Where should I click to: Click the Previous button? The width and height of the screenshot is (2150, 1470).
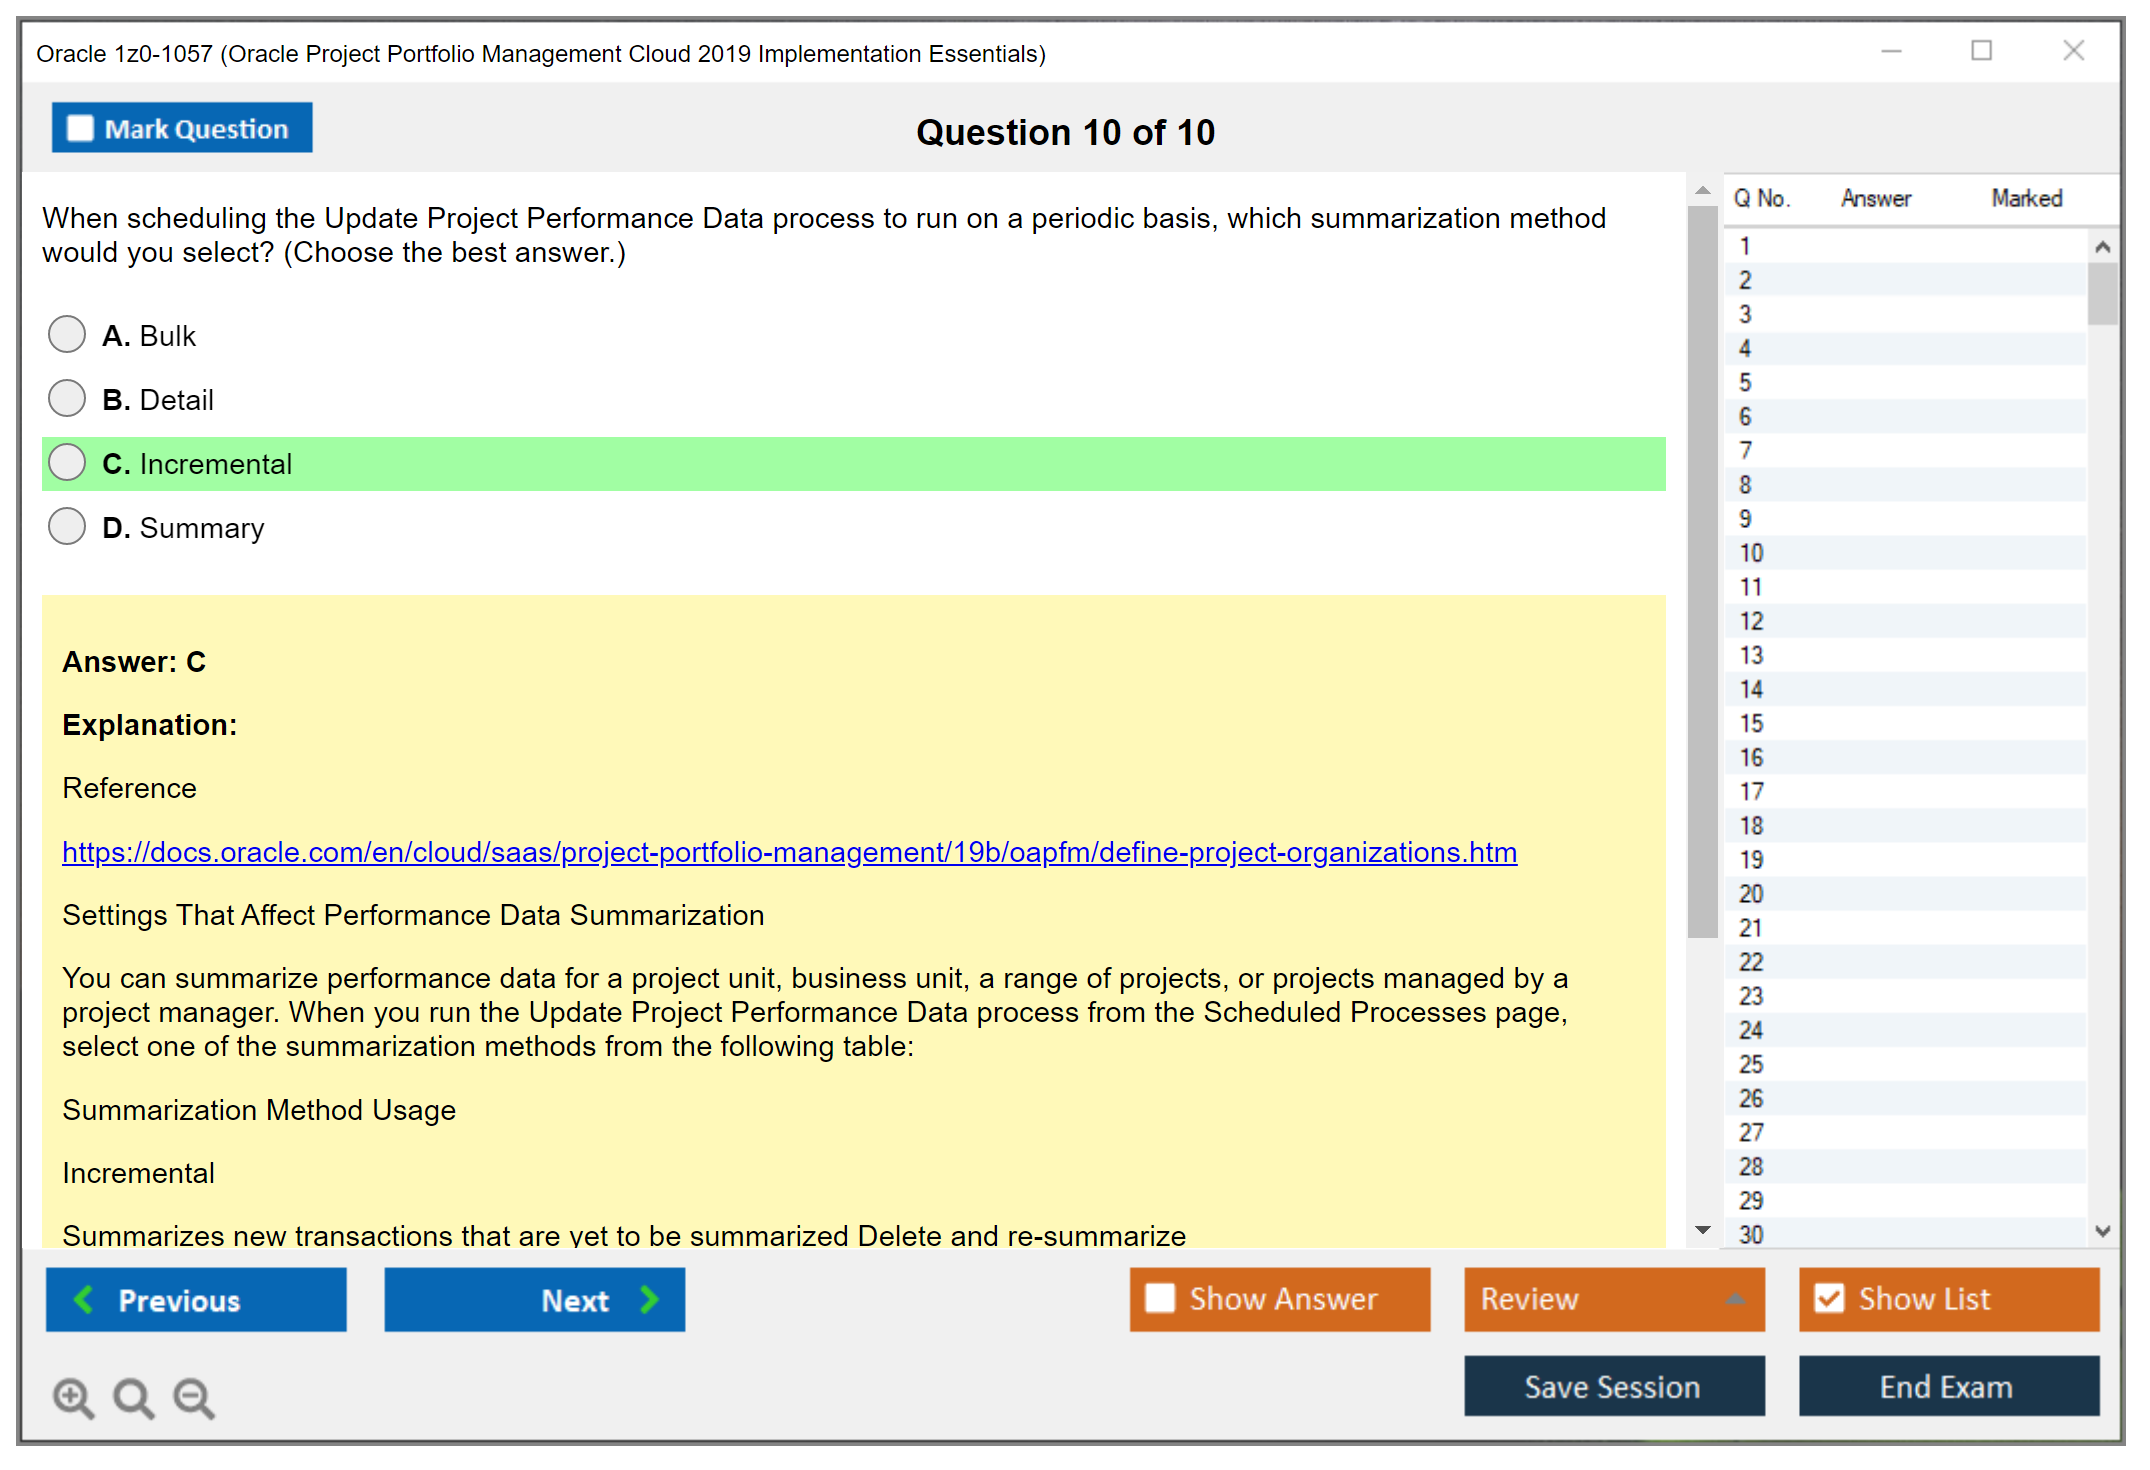[x=195, y=1300]
